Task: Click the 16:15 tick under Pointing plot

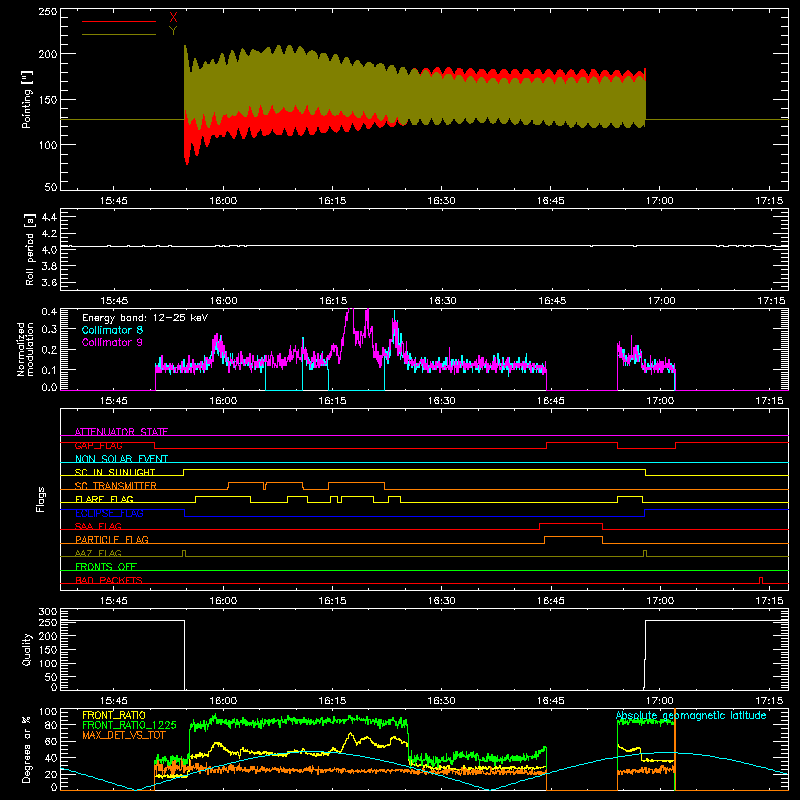Action: click(332, 201)
